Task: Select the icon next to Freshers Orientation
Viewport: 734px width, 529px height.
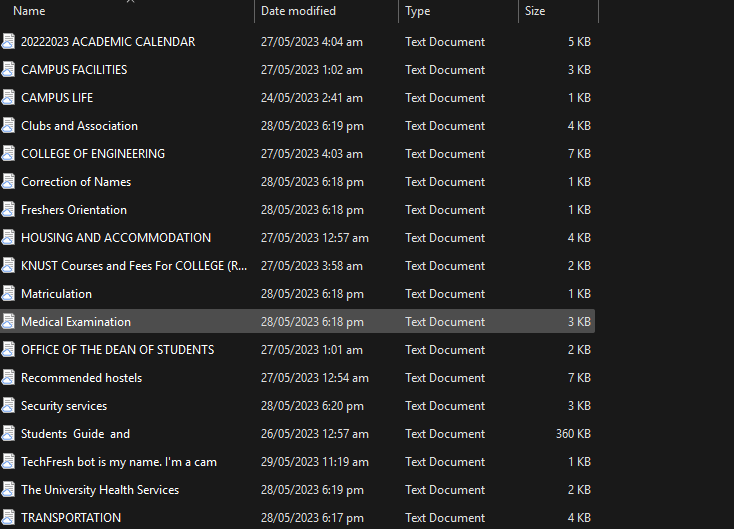Action: tap(9, 210)
